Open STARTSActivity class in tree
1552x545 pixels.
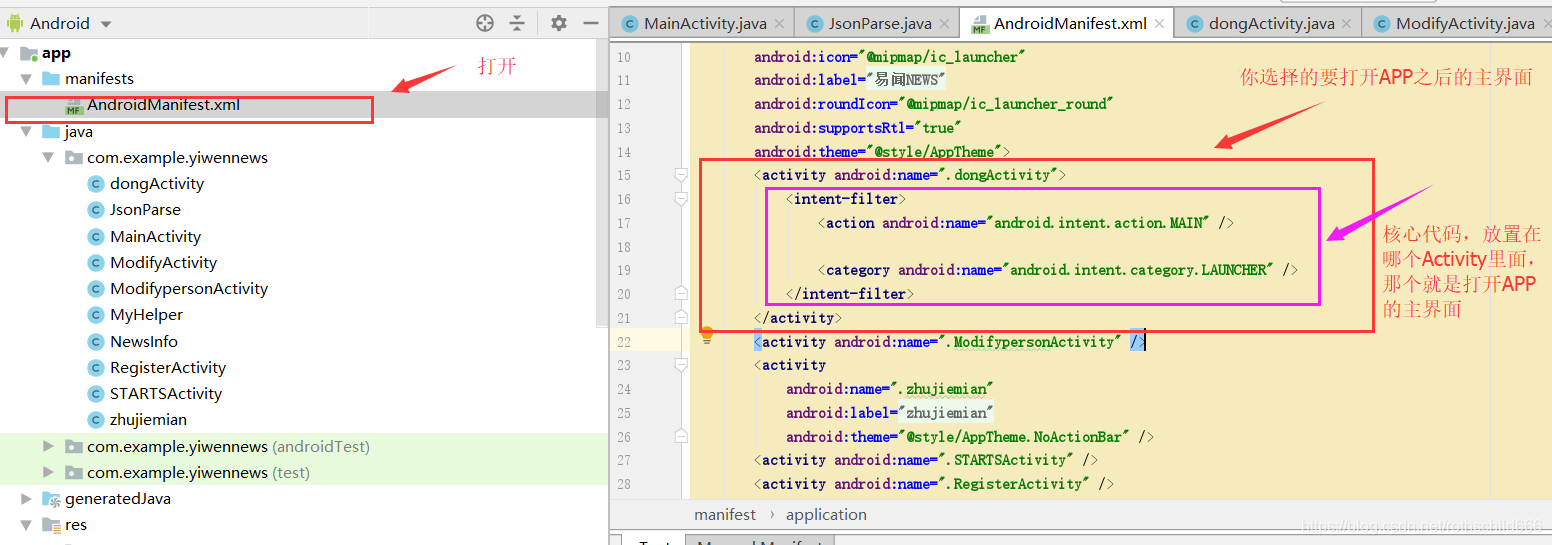pyautogui.click(x=166, y=394)
